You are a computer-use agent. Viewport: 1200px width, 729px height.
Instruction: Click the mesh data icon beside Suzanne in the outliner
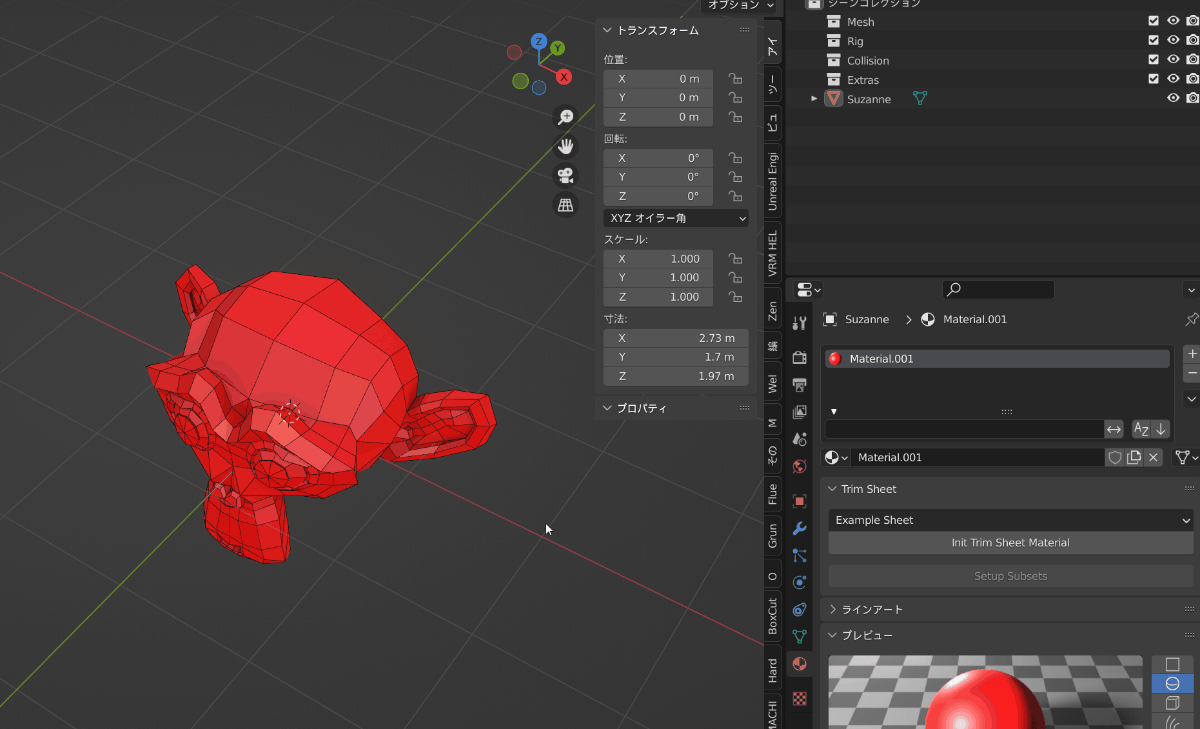920,99
